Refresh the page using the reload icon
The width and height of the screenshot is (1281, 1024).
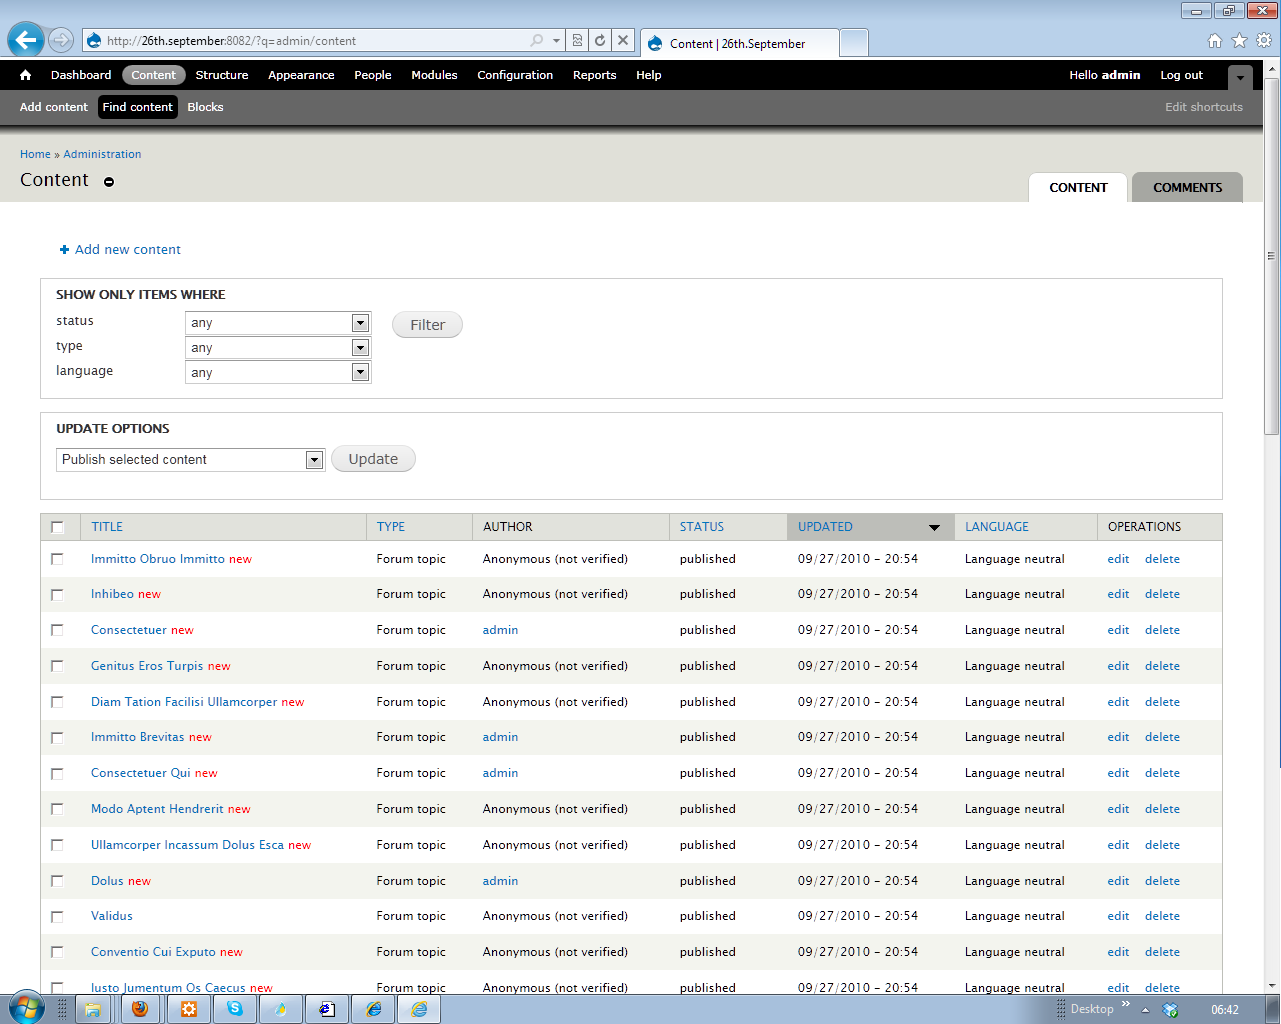[600, 41]
